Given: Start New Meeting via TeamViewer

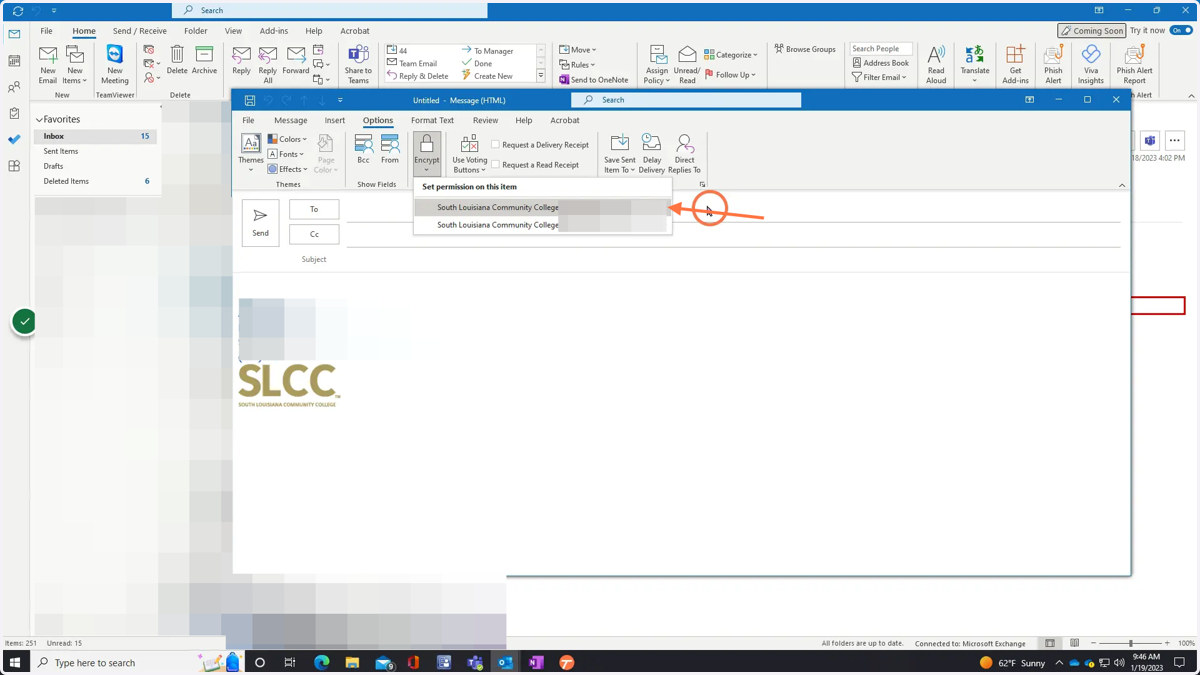Looking at the screenshot, I should (x=115, y=65).
